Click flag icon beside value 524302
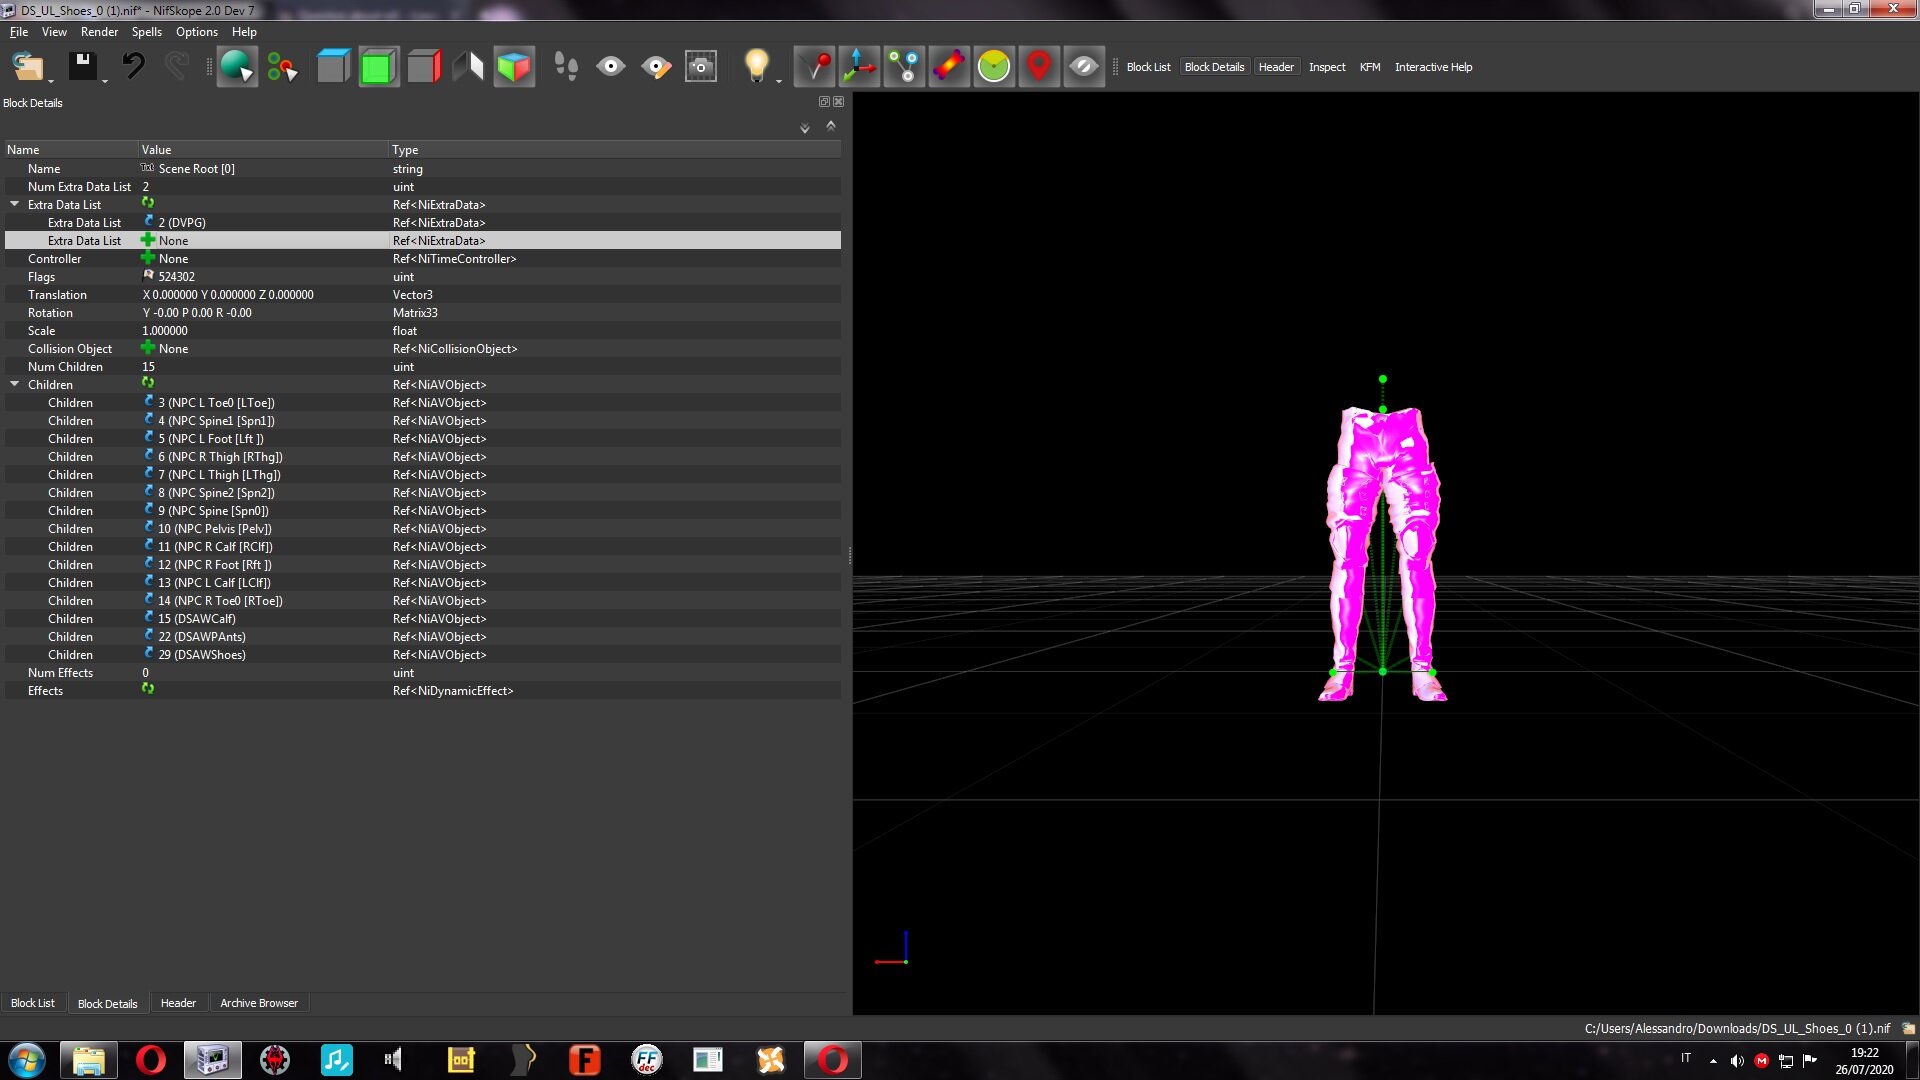The image size is (1920, 1080). coord(148,275)
